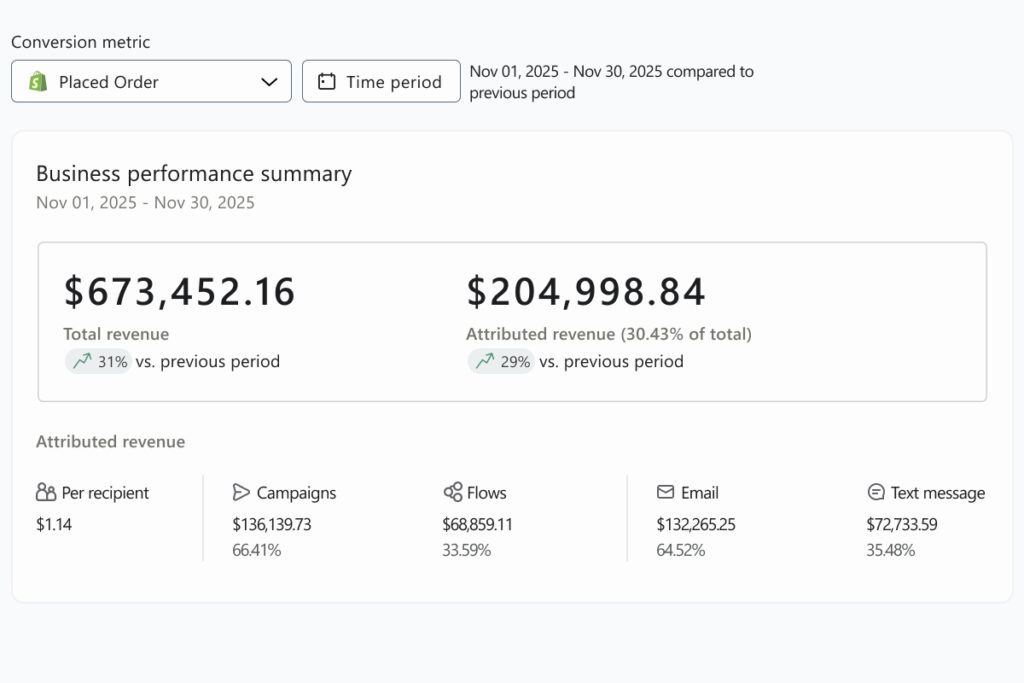Click the Nov 01 – Nov 30 comparison text
Screen dimensions: 1024x683
611,82
